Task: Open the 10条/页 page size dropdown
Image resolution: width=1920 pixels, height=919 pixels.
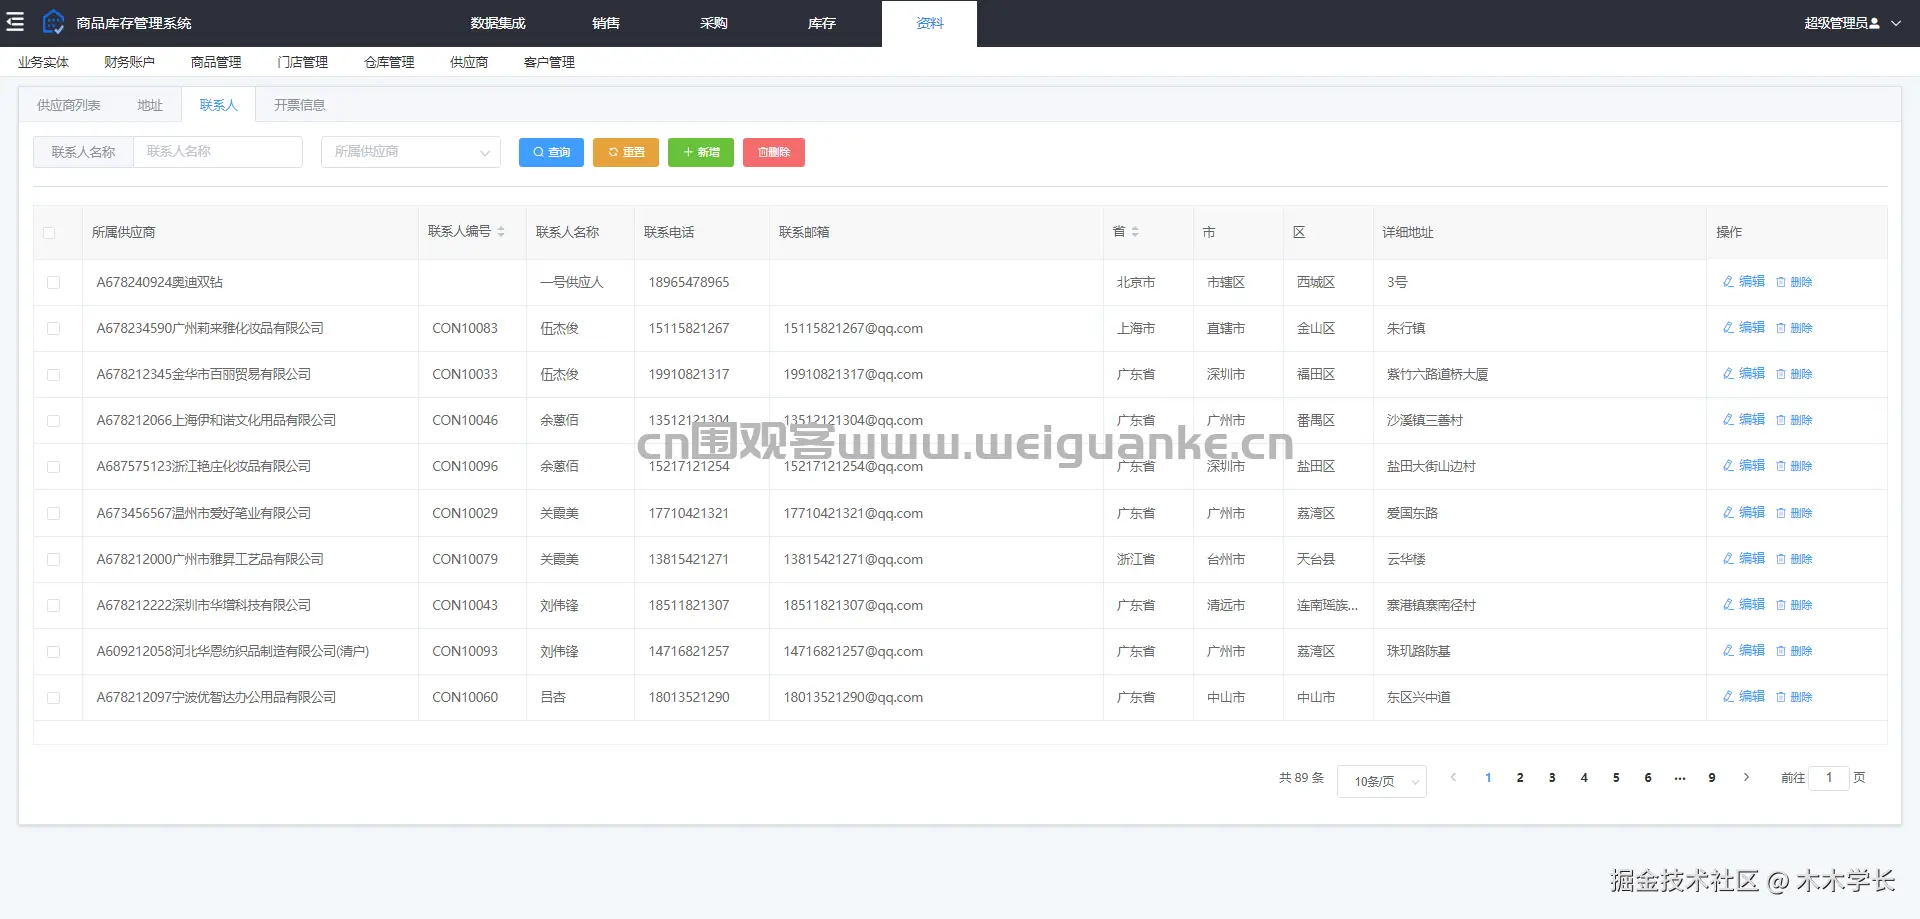Action: [1381, 781]
